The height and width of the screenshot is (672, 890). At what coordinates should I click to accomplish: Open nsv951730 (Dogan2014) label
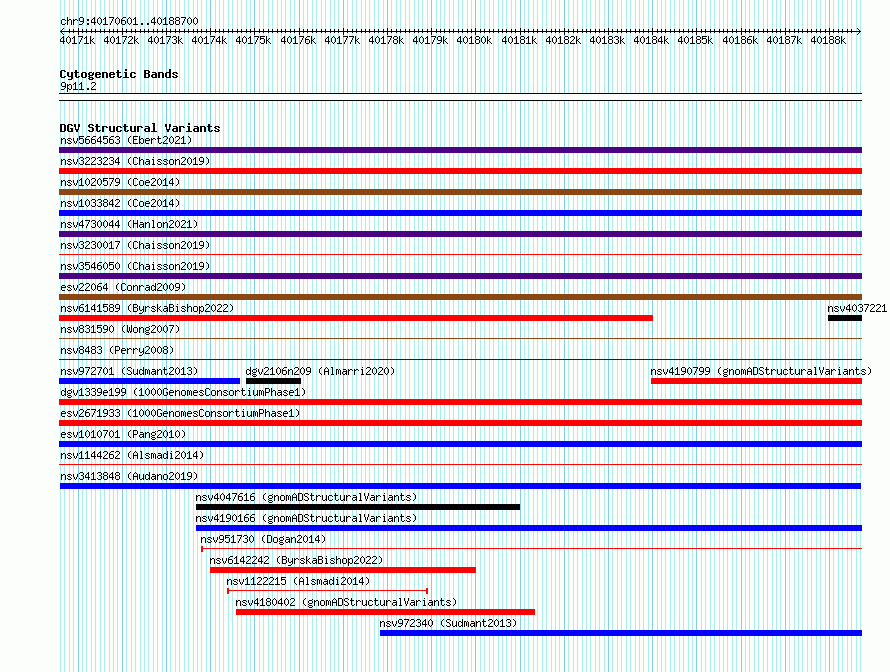click(x=263, y=539)
